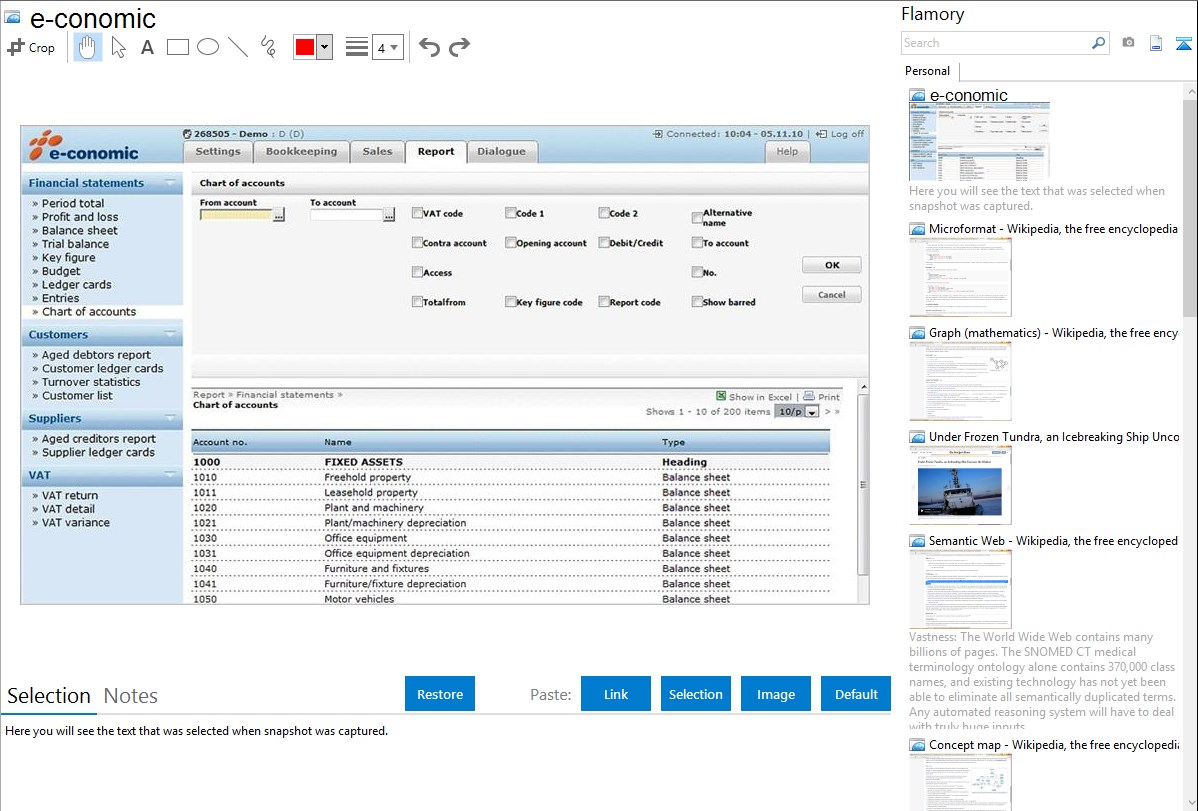
Task: Choose the freehand scribble tool
Action: click(x=268, y=47)
